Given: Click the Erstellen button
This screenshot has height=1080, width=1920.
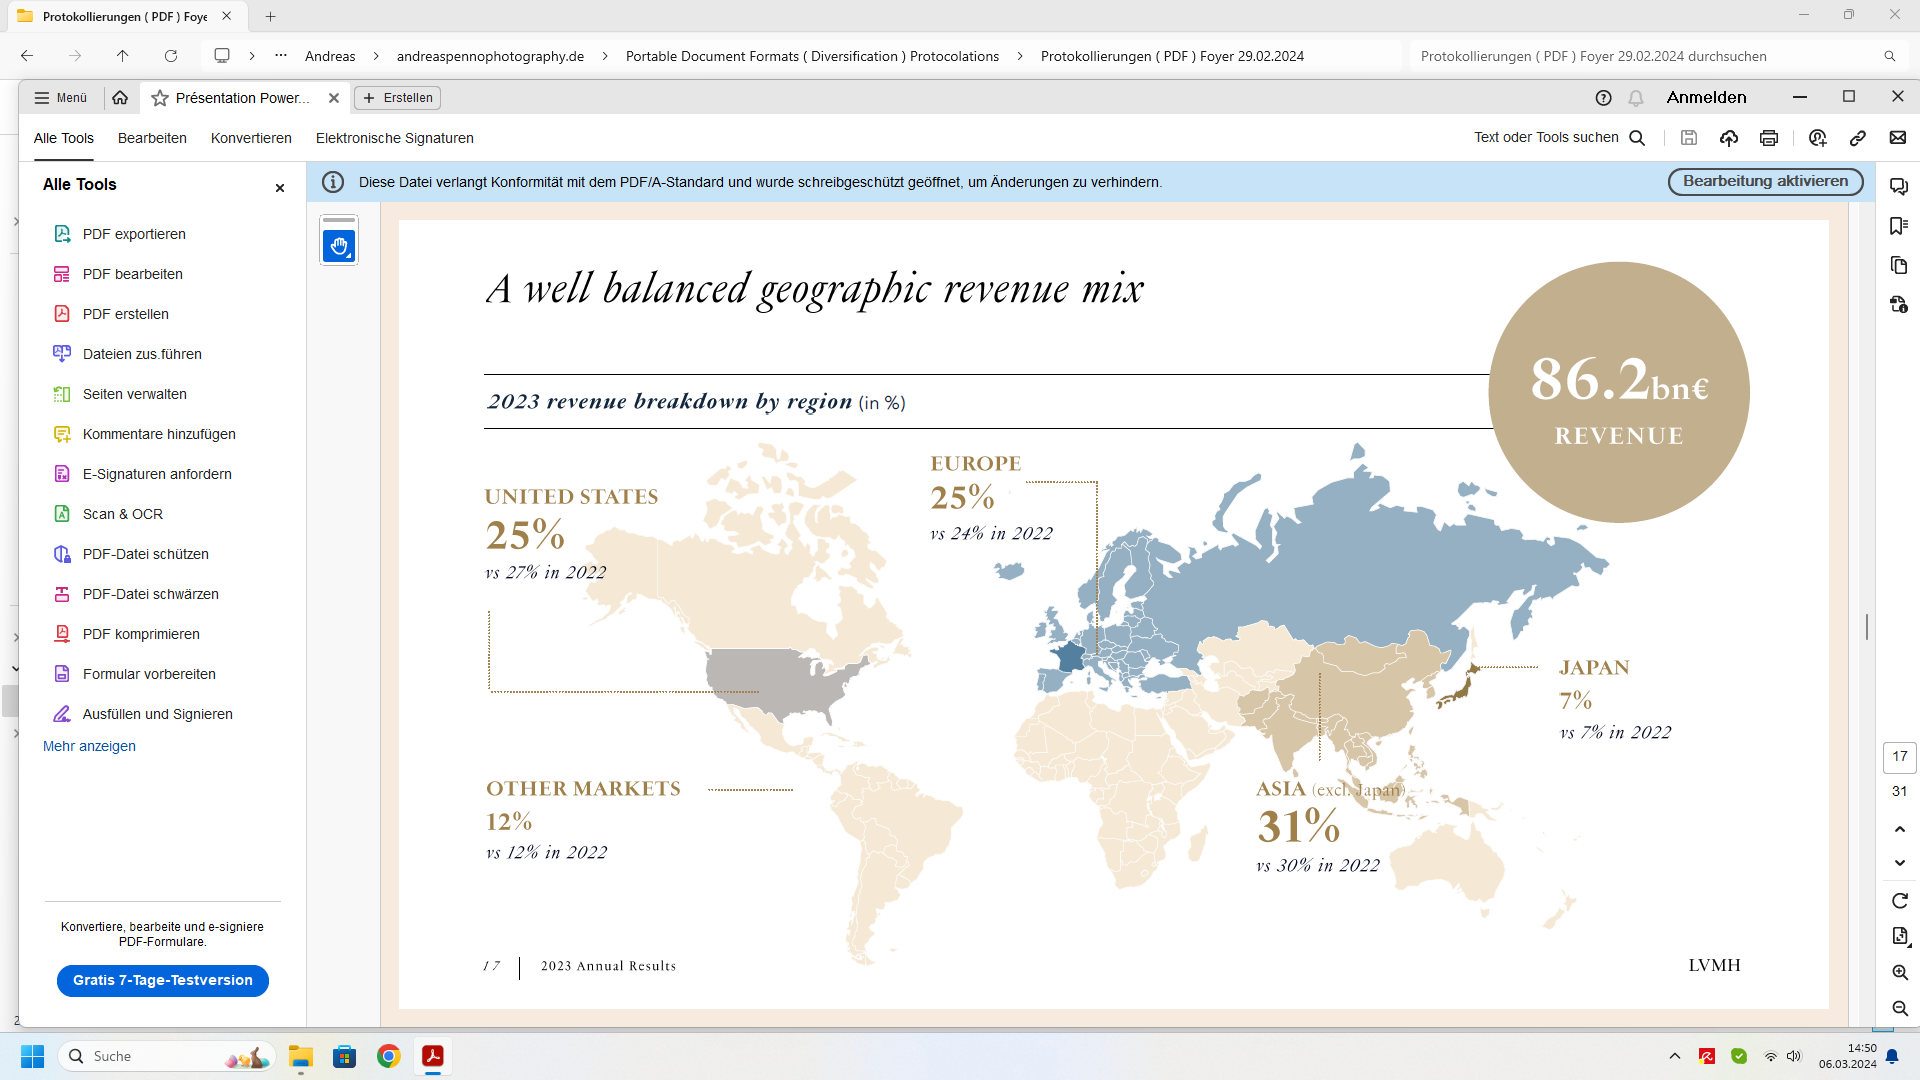Looking at the screenshot, I should point(398,98).
